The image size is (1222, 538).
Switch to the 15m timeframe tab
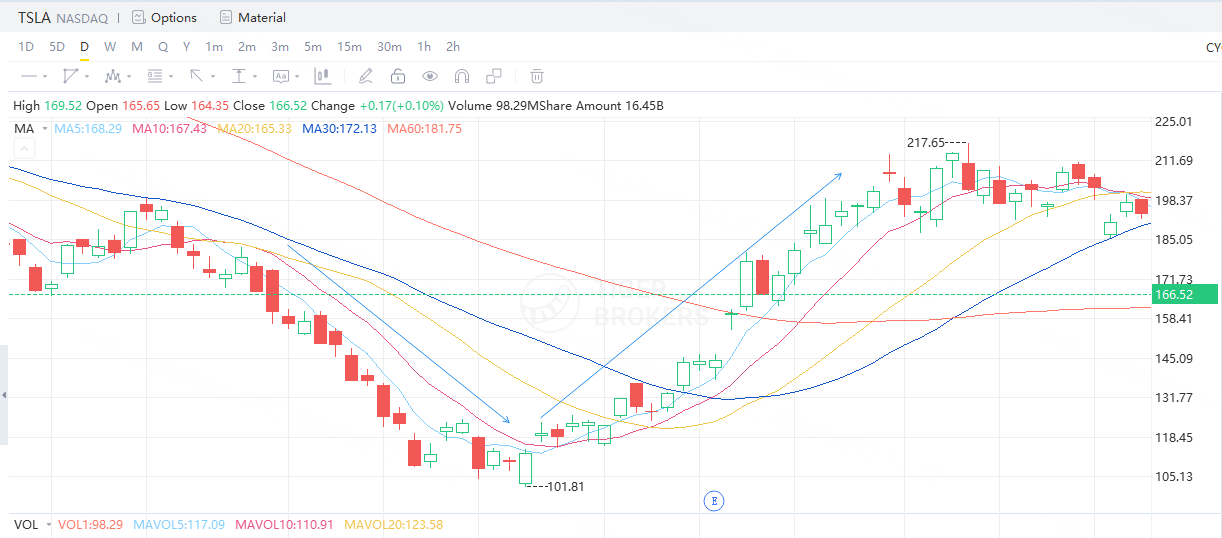tap(349, 47)
